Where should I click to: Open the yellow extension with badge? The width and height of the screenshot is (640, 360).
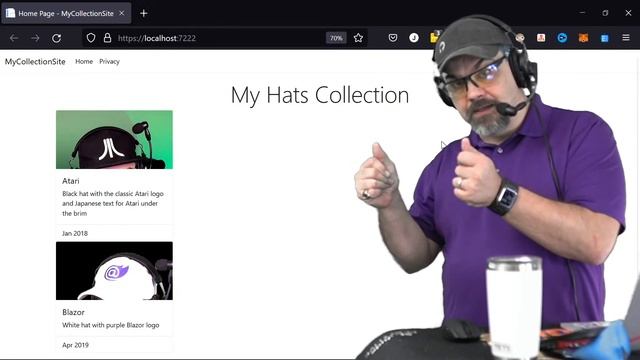click(434, 37)
